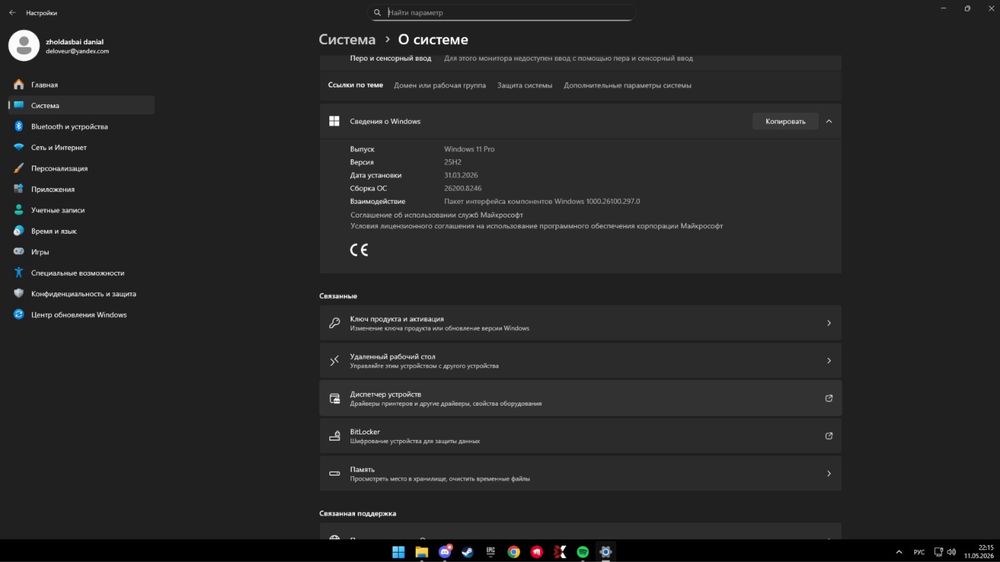Open Приложения settings
This screenshot has height=562, width=1000.
pyautogui.click(x=81, y=189)
